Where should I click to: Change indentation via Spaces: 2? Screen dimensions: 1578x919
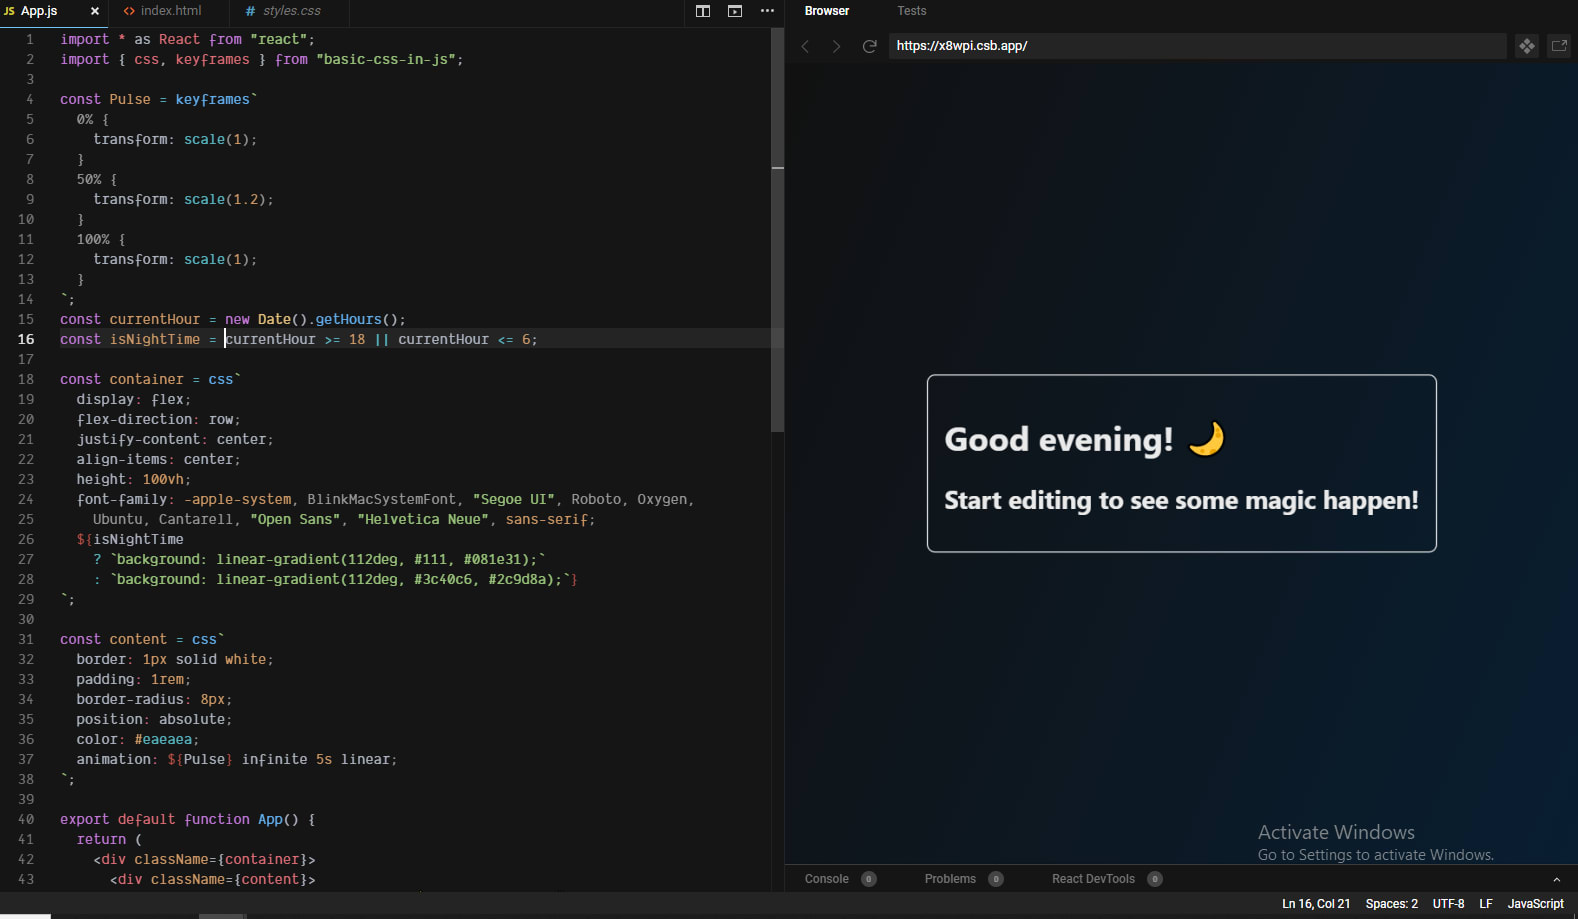(x=1392, y=904)
